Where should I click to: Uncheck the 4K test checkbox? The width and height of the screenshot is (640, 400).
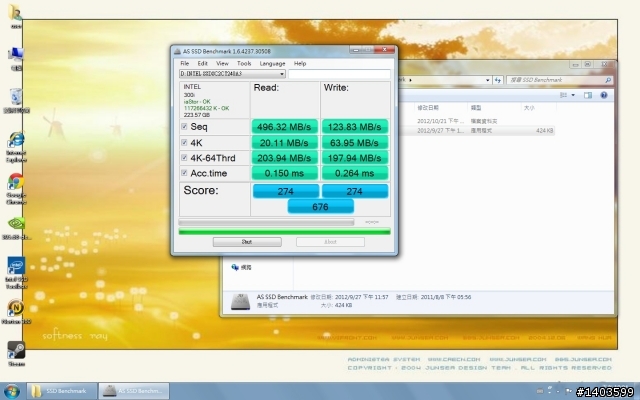[184, 142]
